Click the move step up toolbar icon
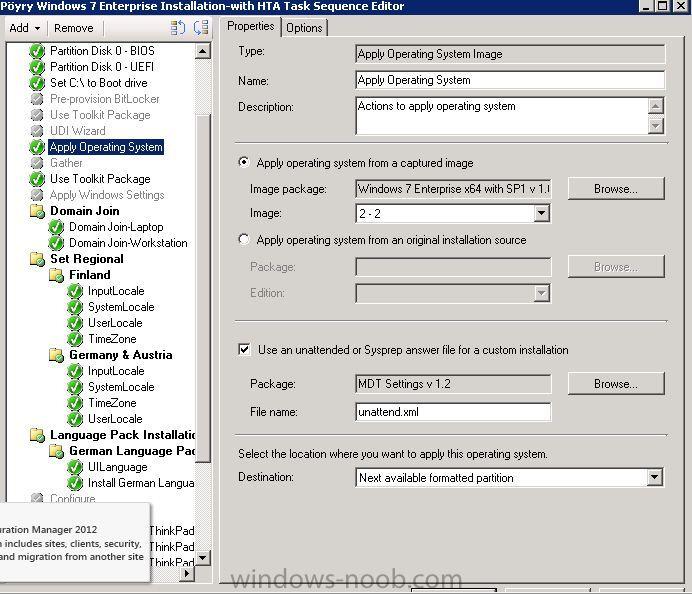 177,28
